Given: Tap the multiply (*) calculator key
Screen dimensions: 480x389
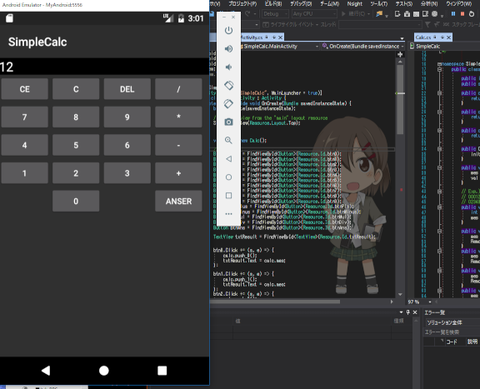Looking at the screenshot, I should coord(178,117).
